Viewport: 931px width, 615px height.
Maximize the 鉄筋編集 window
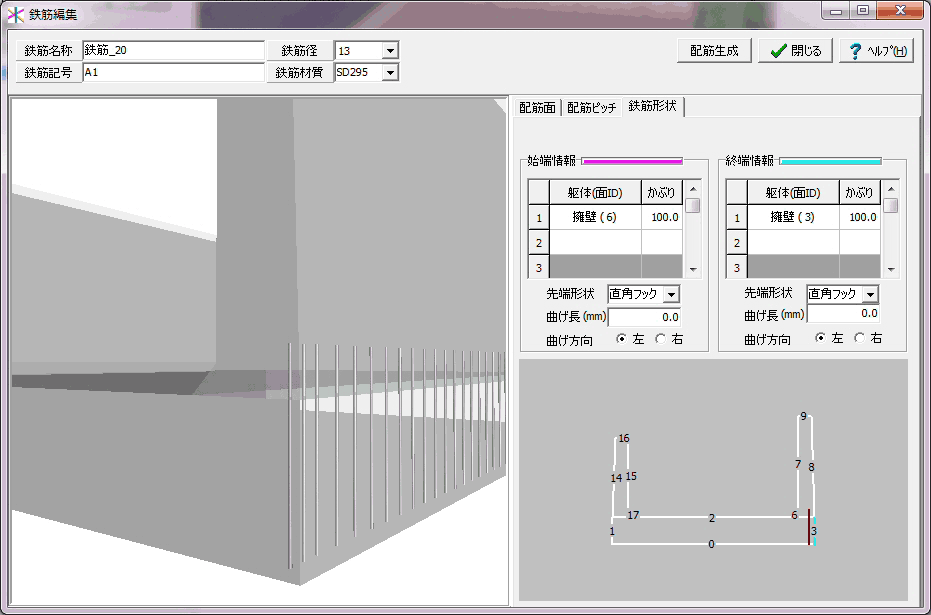tap(863, 11)
